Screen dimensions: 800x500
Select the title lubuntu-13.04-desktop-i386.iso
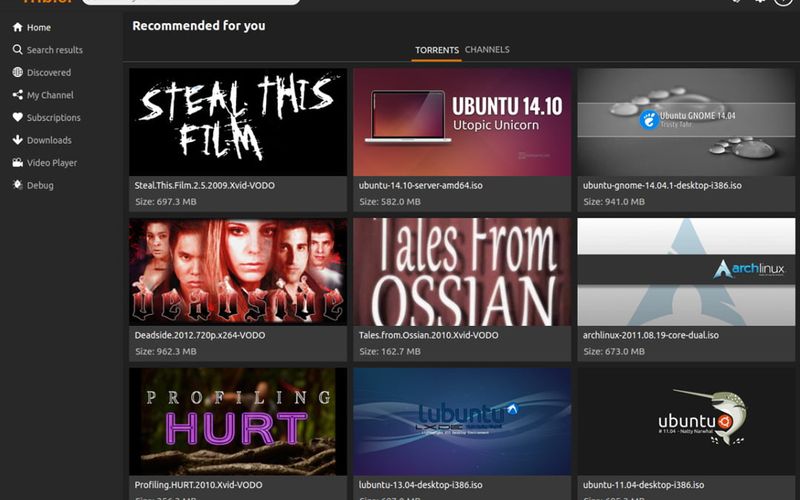pyautogui.click(x=420, y=485)
